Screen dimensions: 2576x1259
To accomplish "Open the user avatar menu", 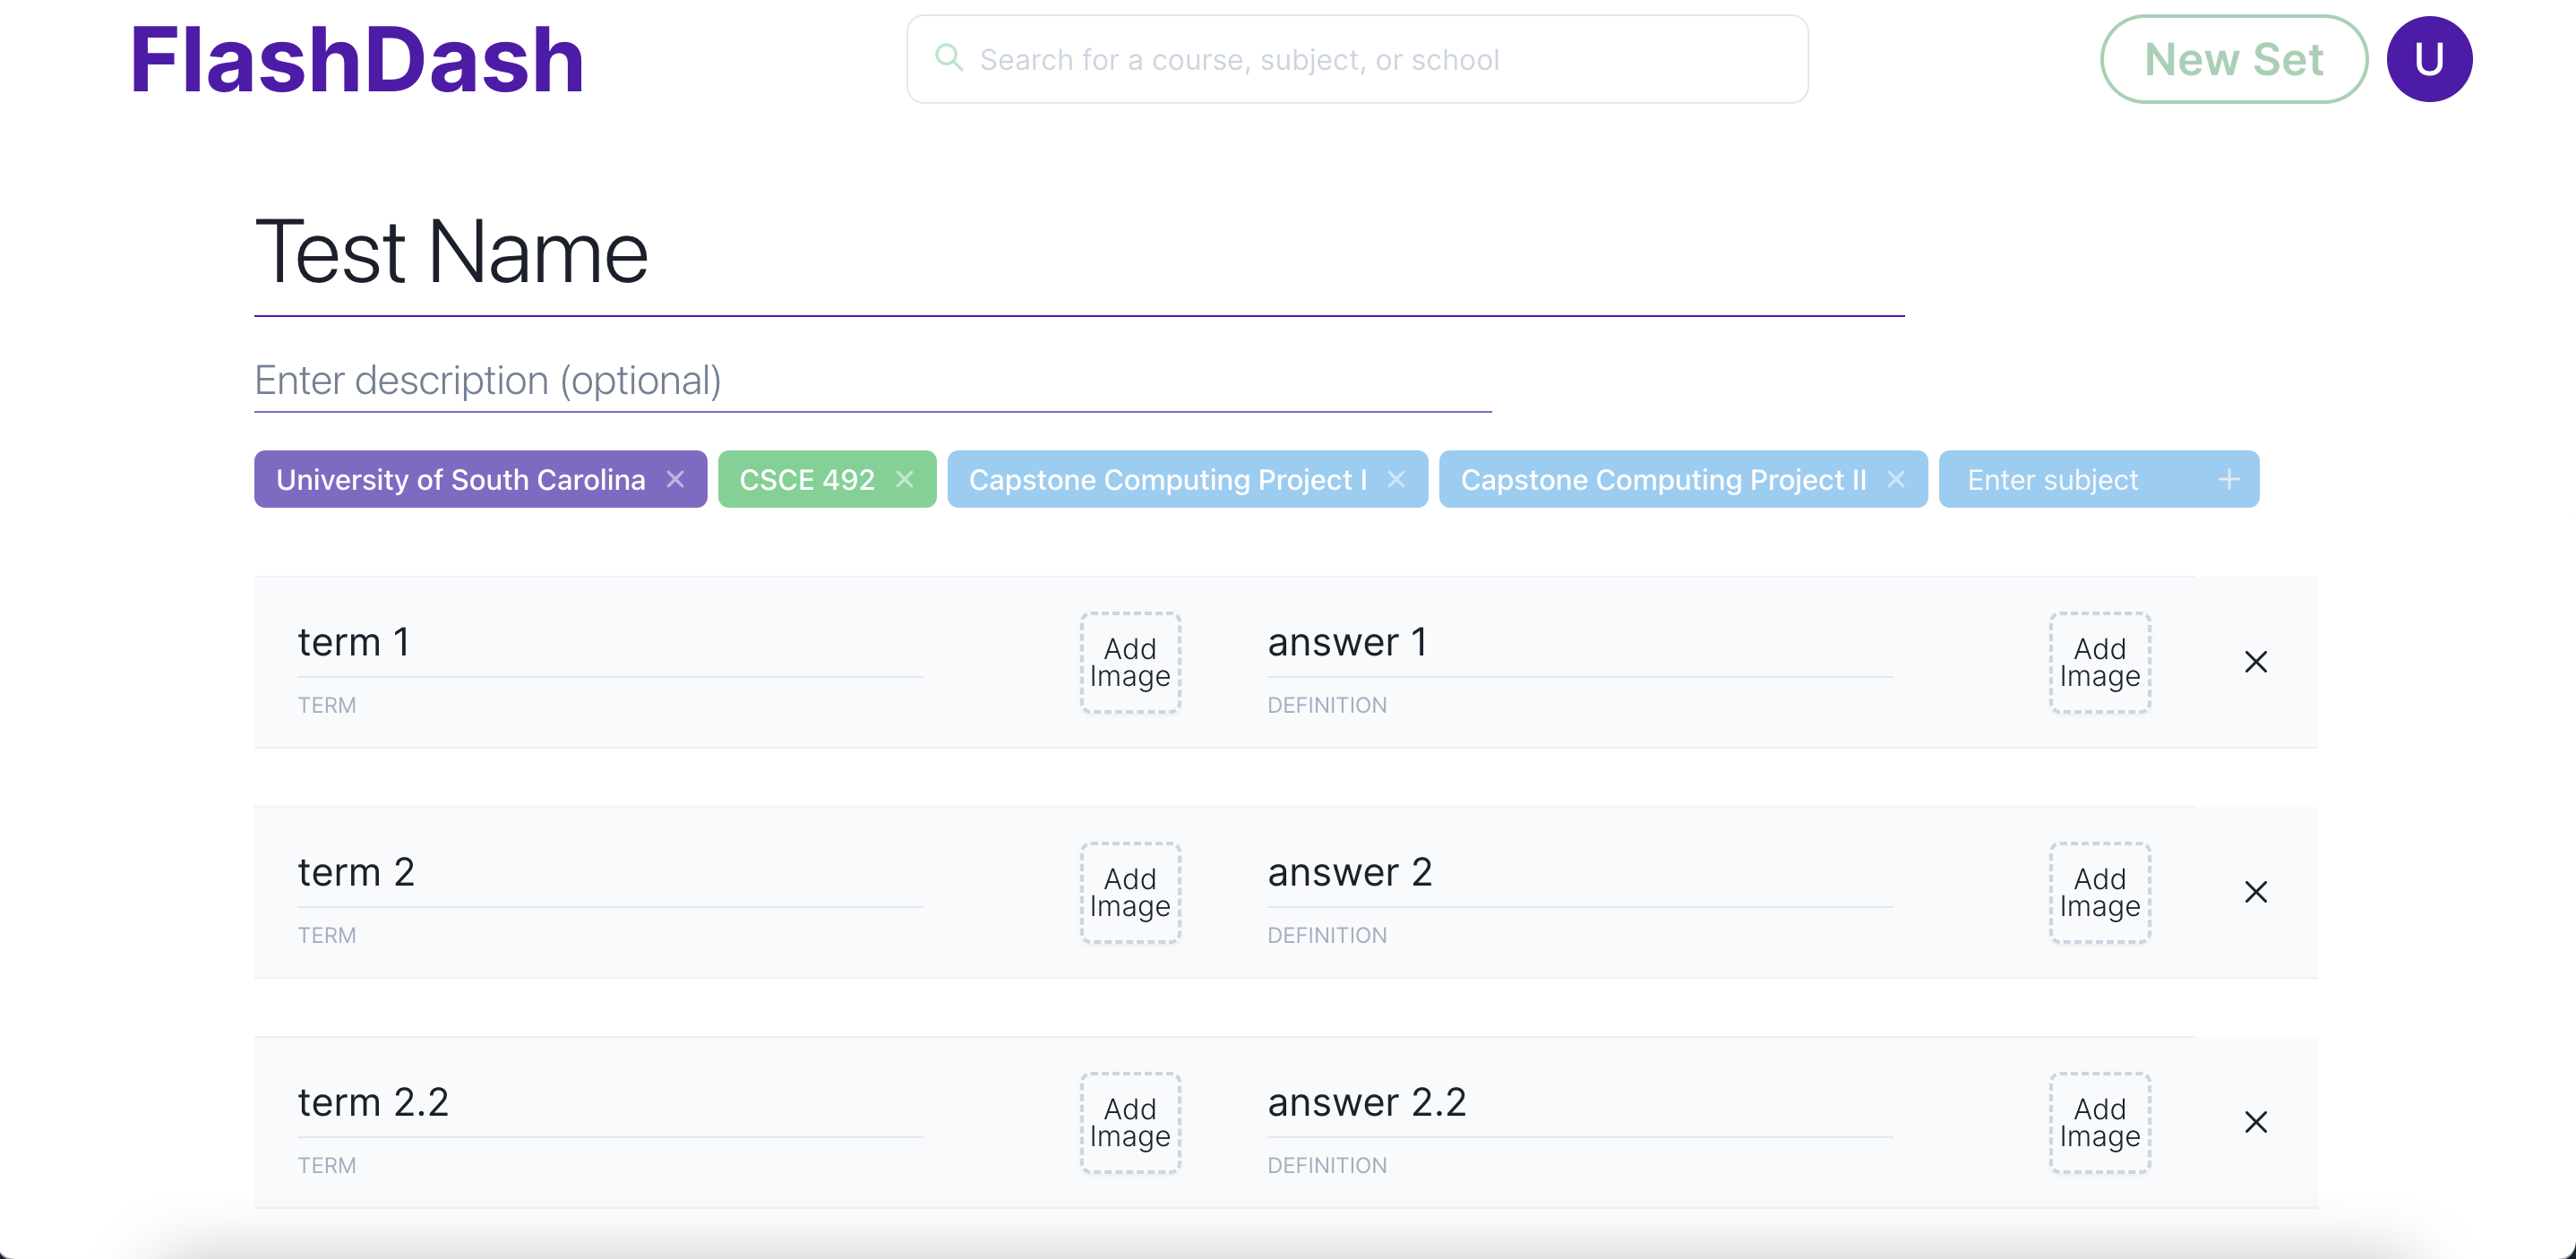I will (x=2429, y=59).
